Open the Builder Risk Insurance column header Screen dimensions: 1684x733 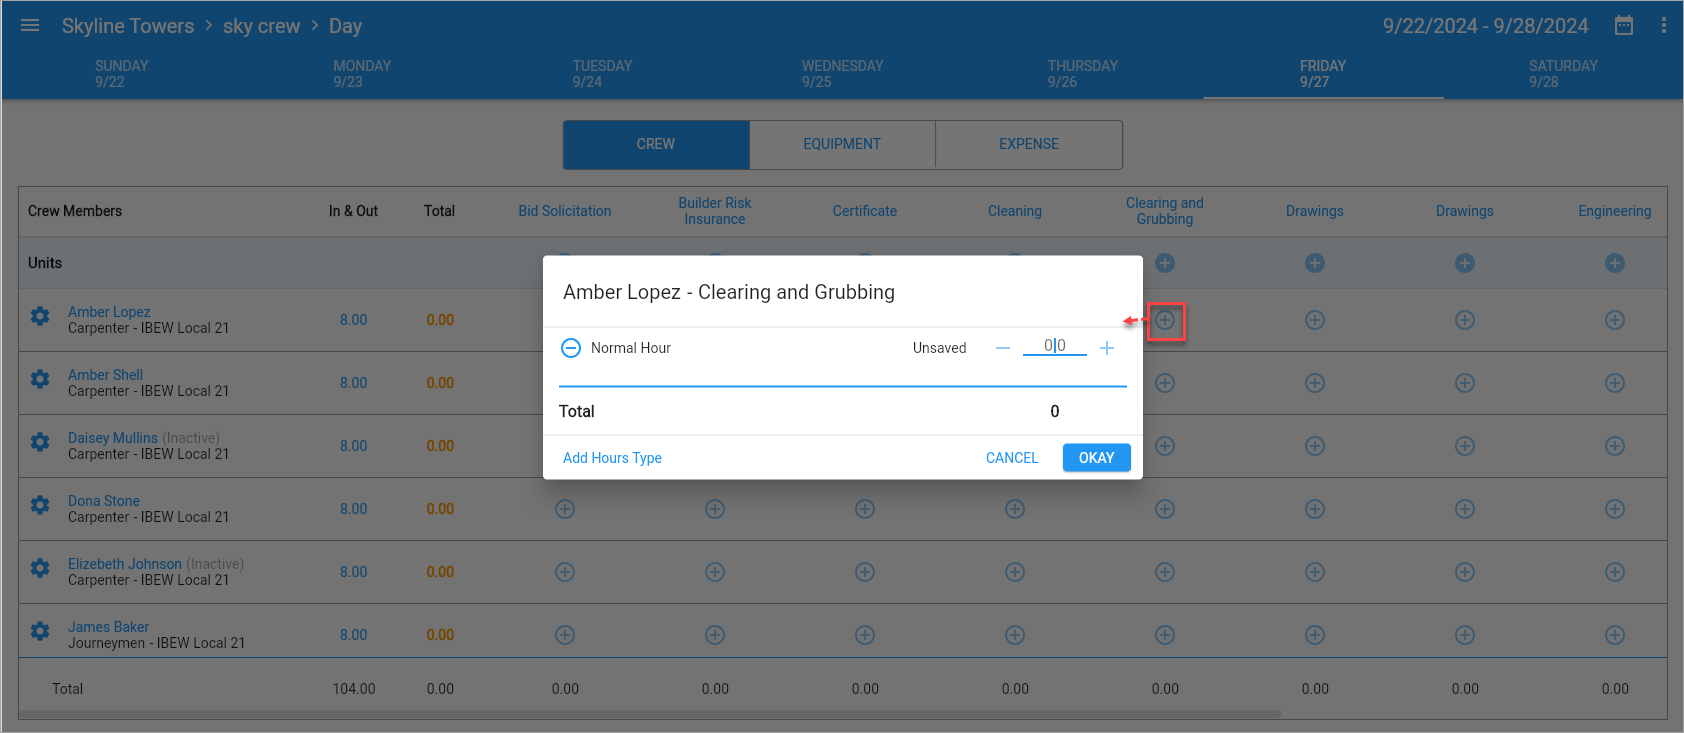coord(715,211)
